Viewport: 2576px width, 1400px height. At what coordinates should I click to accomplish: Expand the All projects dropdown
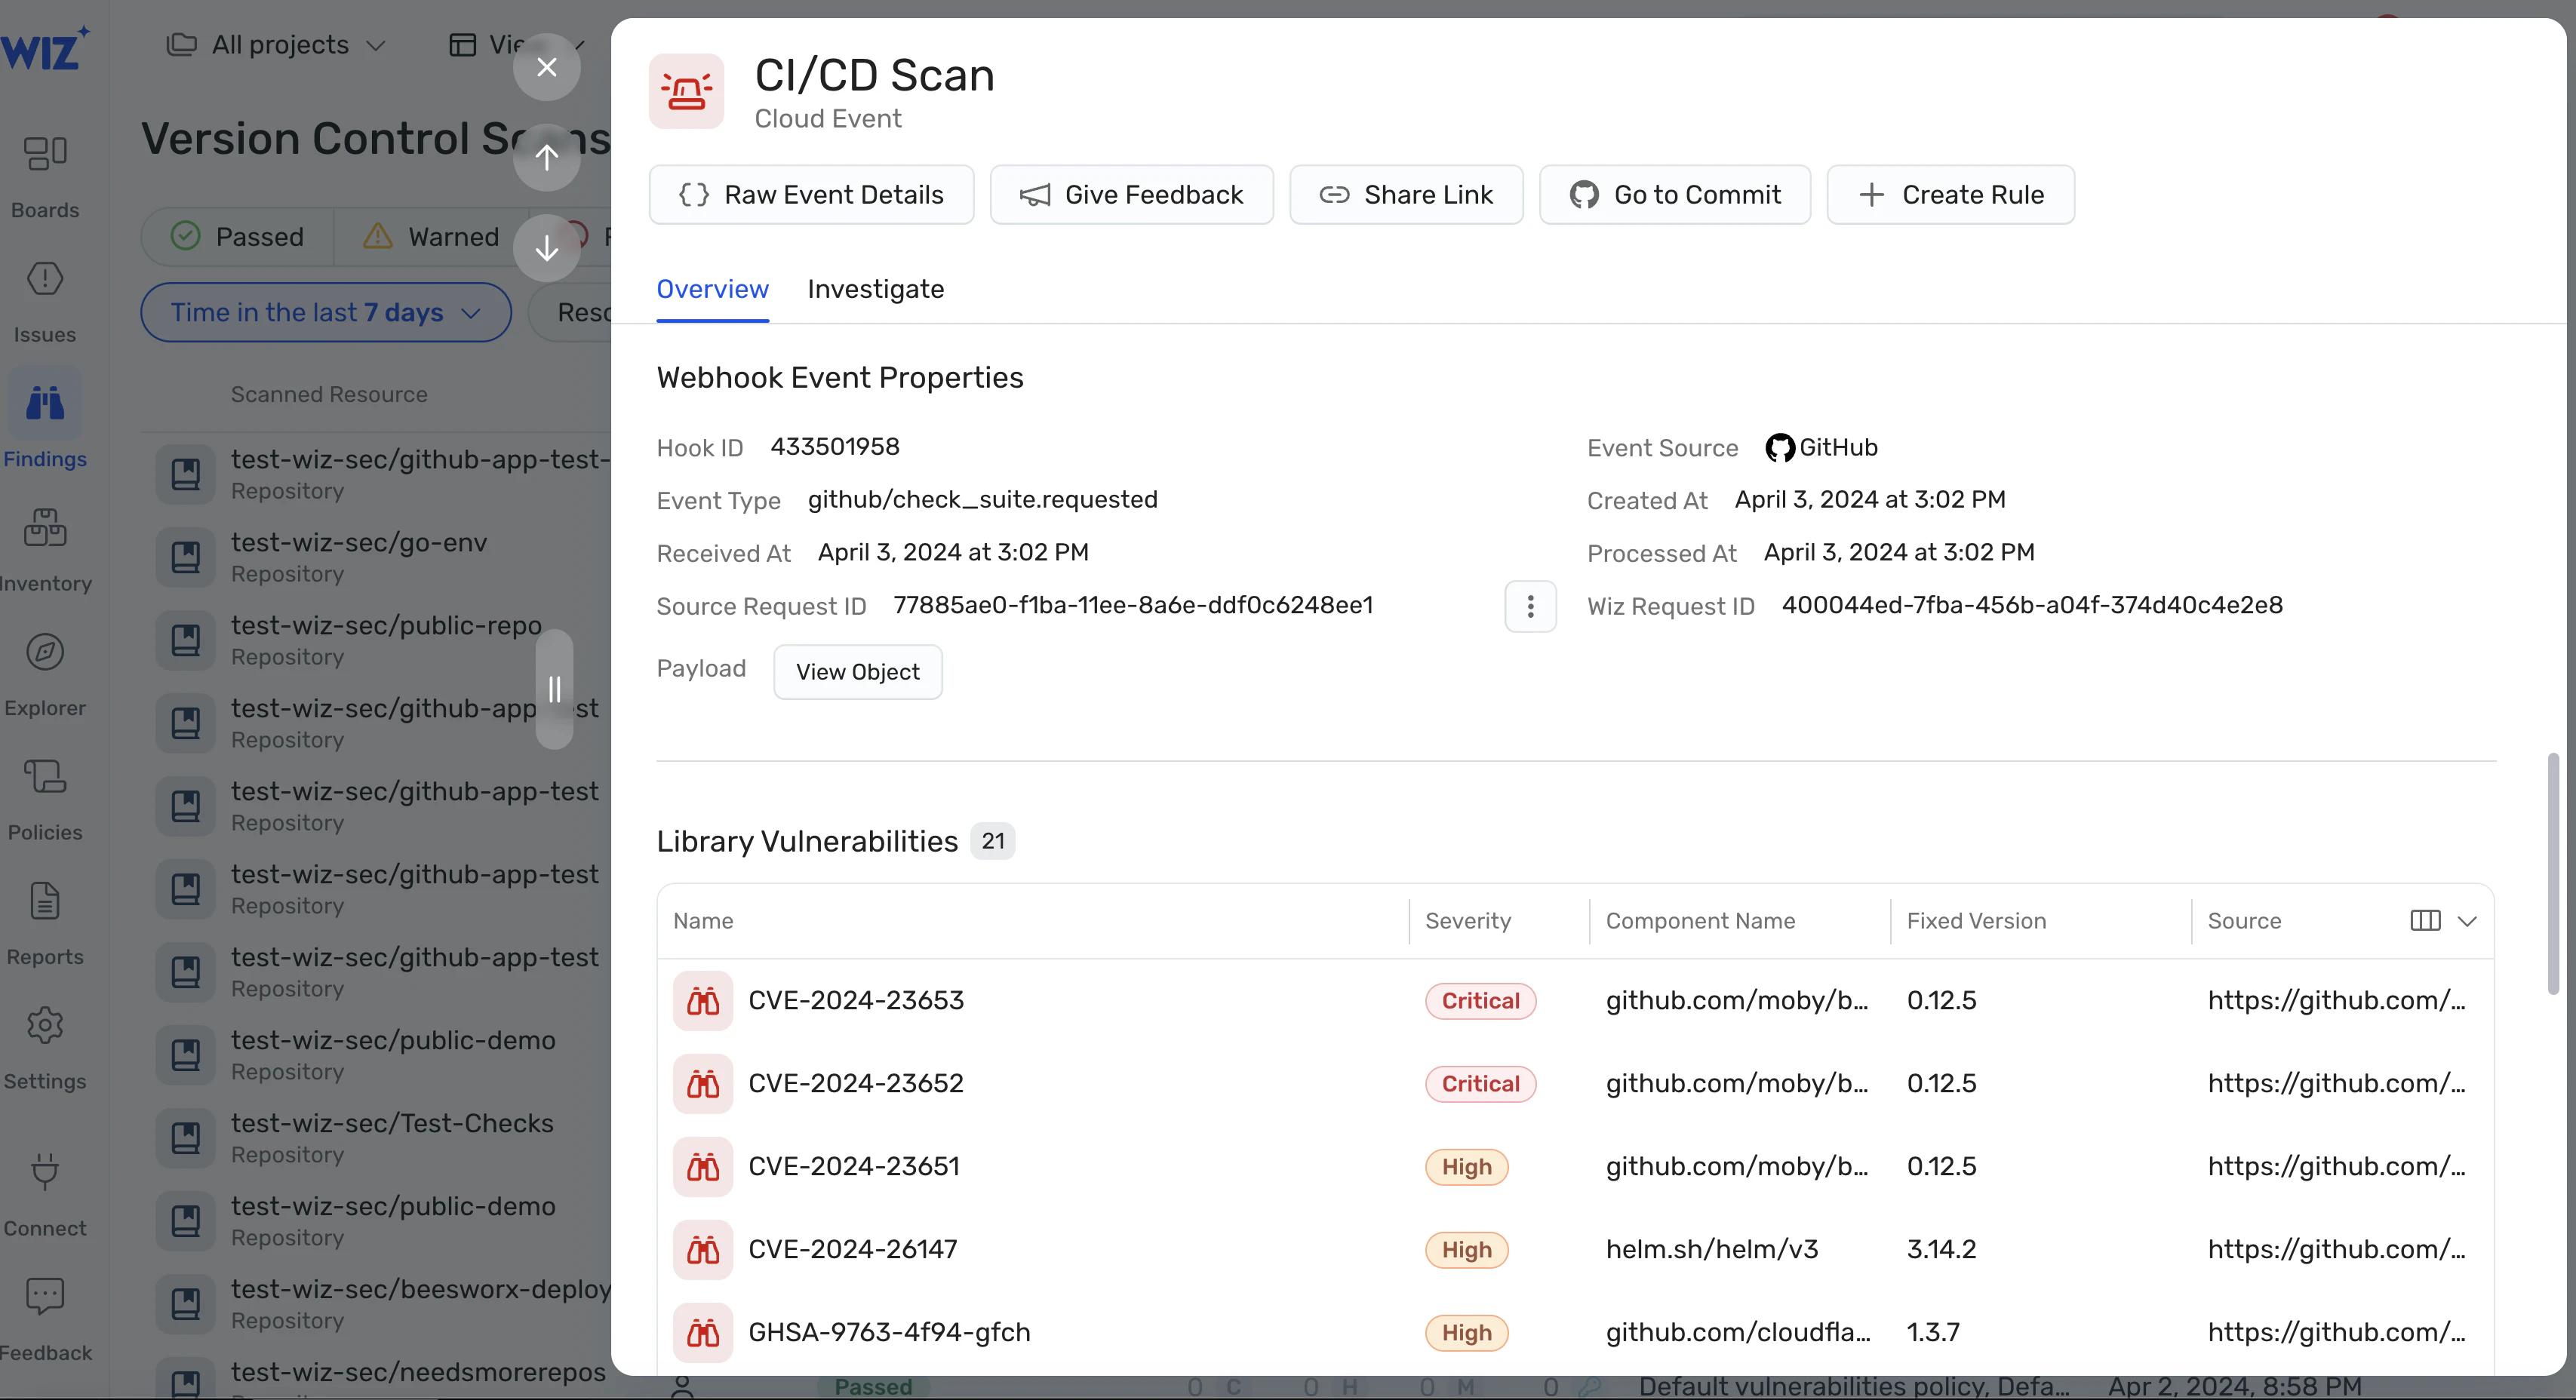coord(276,45)
